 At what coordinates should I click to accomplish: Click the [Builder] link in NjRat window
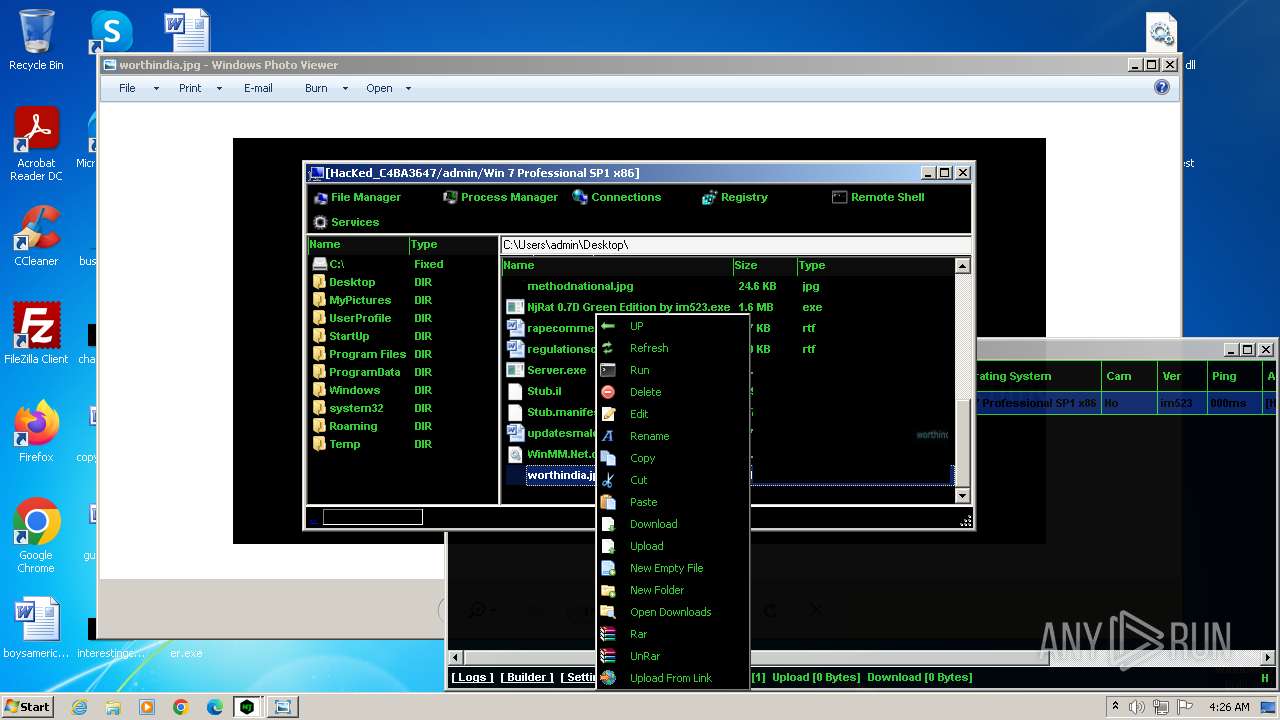pos(527,677)
